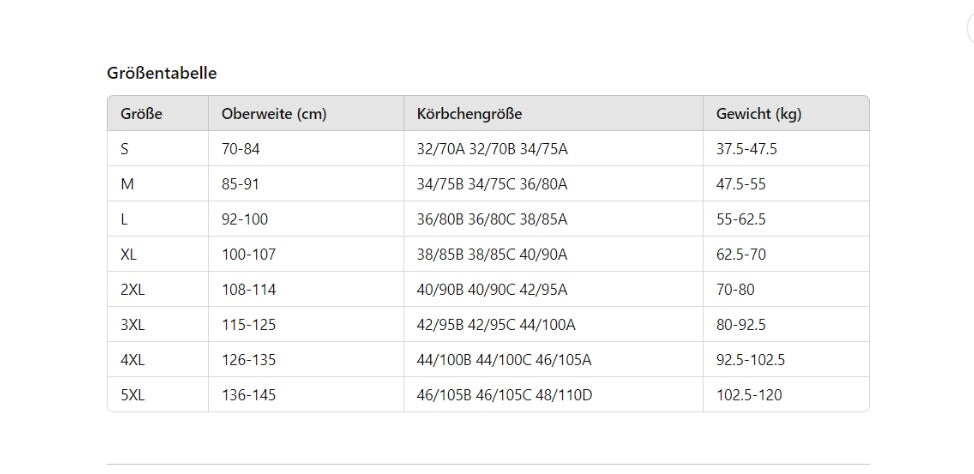The width and height of the screenshot is (974, 474).
Task: Click cup sizes 34/75B 34/75C 36/80A
Action: tap(492, 184)
